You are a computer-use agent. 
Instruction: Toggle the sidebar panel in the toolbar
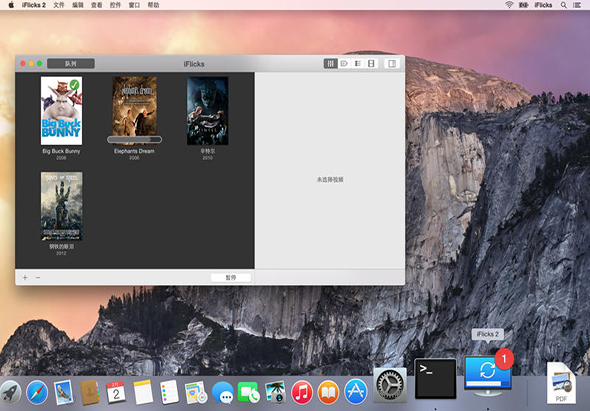(392, 64)
